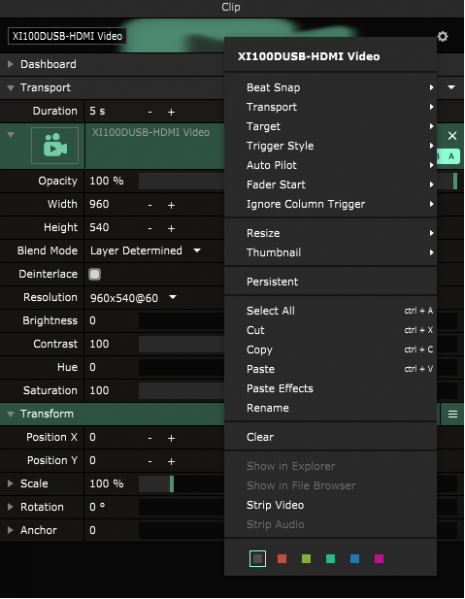Expand the Scale parameter triangle

tap(10, 484)
